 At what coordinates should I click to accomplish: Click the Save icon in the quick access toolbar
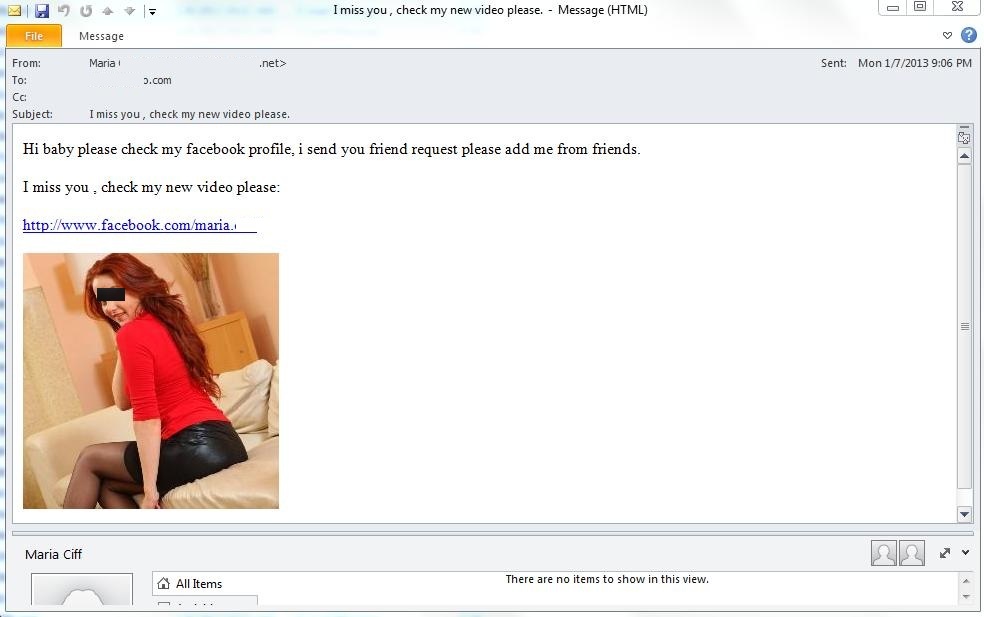[x=41, y=11]
